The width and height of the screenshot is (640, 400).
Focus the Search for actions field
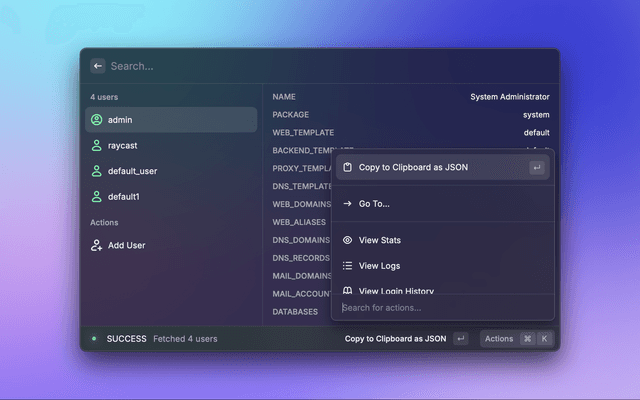[440, 307]
